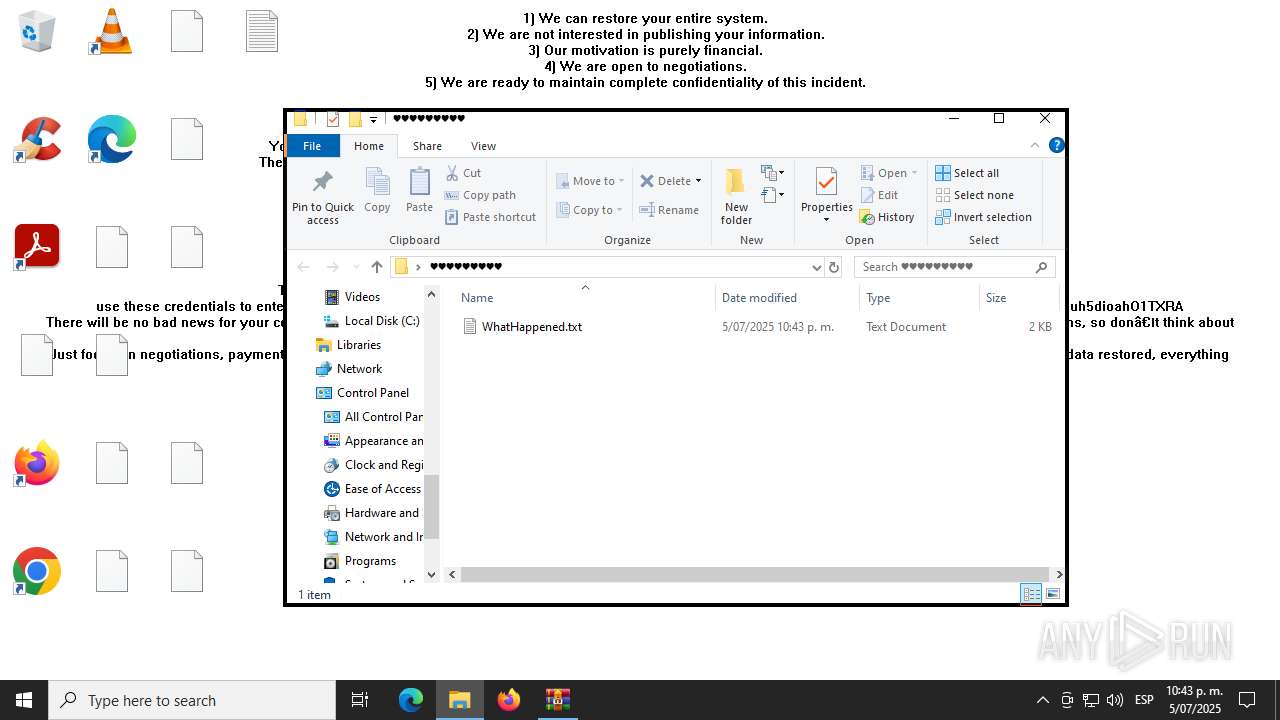1280x720 pixels.
Task: Click the Open button in ribbon
Action: click(x=889, y=173)
